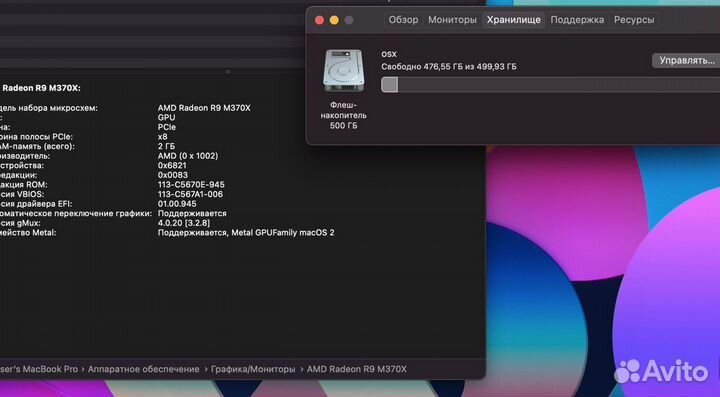Click Аппаратное обеспечение in the path bar
This screenshot has height=397, width=720.
[143, 369]
